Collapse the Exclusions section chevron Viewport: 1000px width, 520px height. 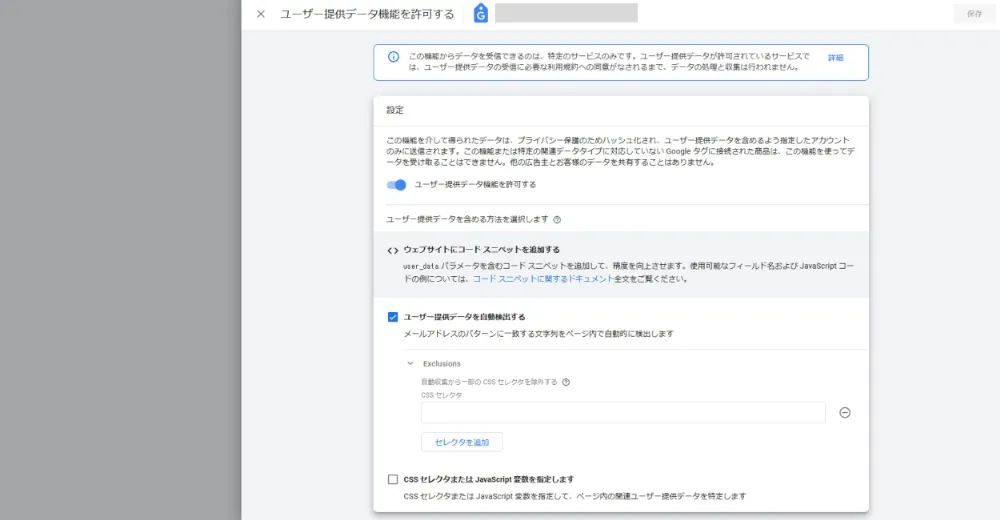pos(410,364)
